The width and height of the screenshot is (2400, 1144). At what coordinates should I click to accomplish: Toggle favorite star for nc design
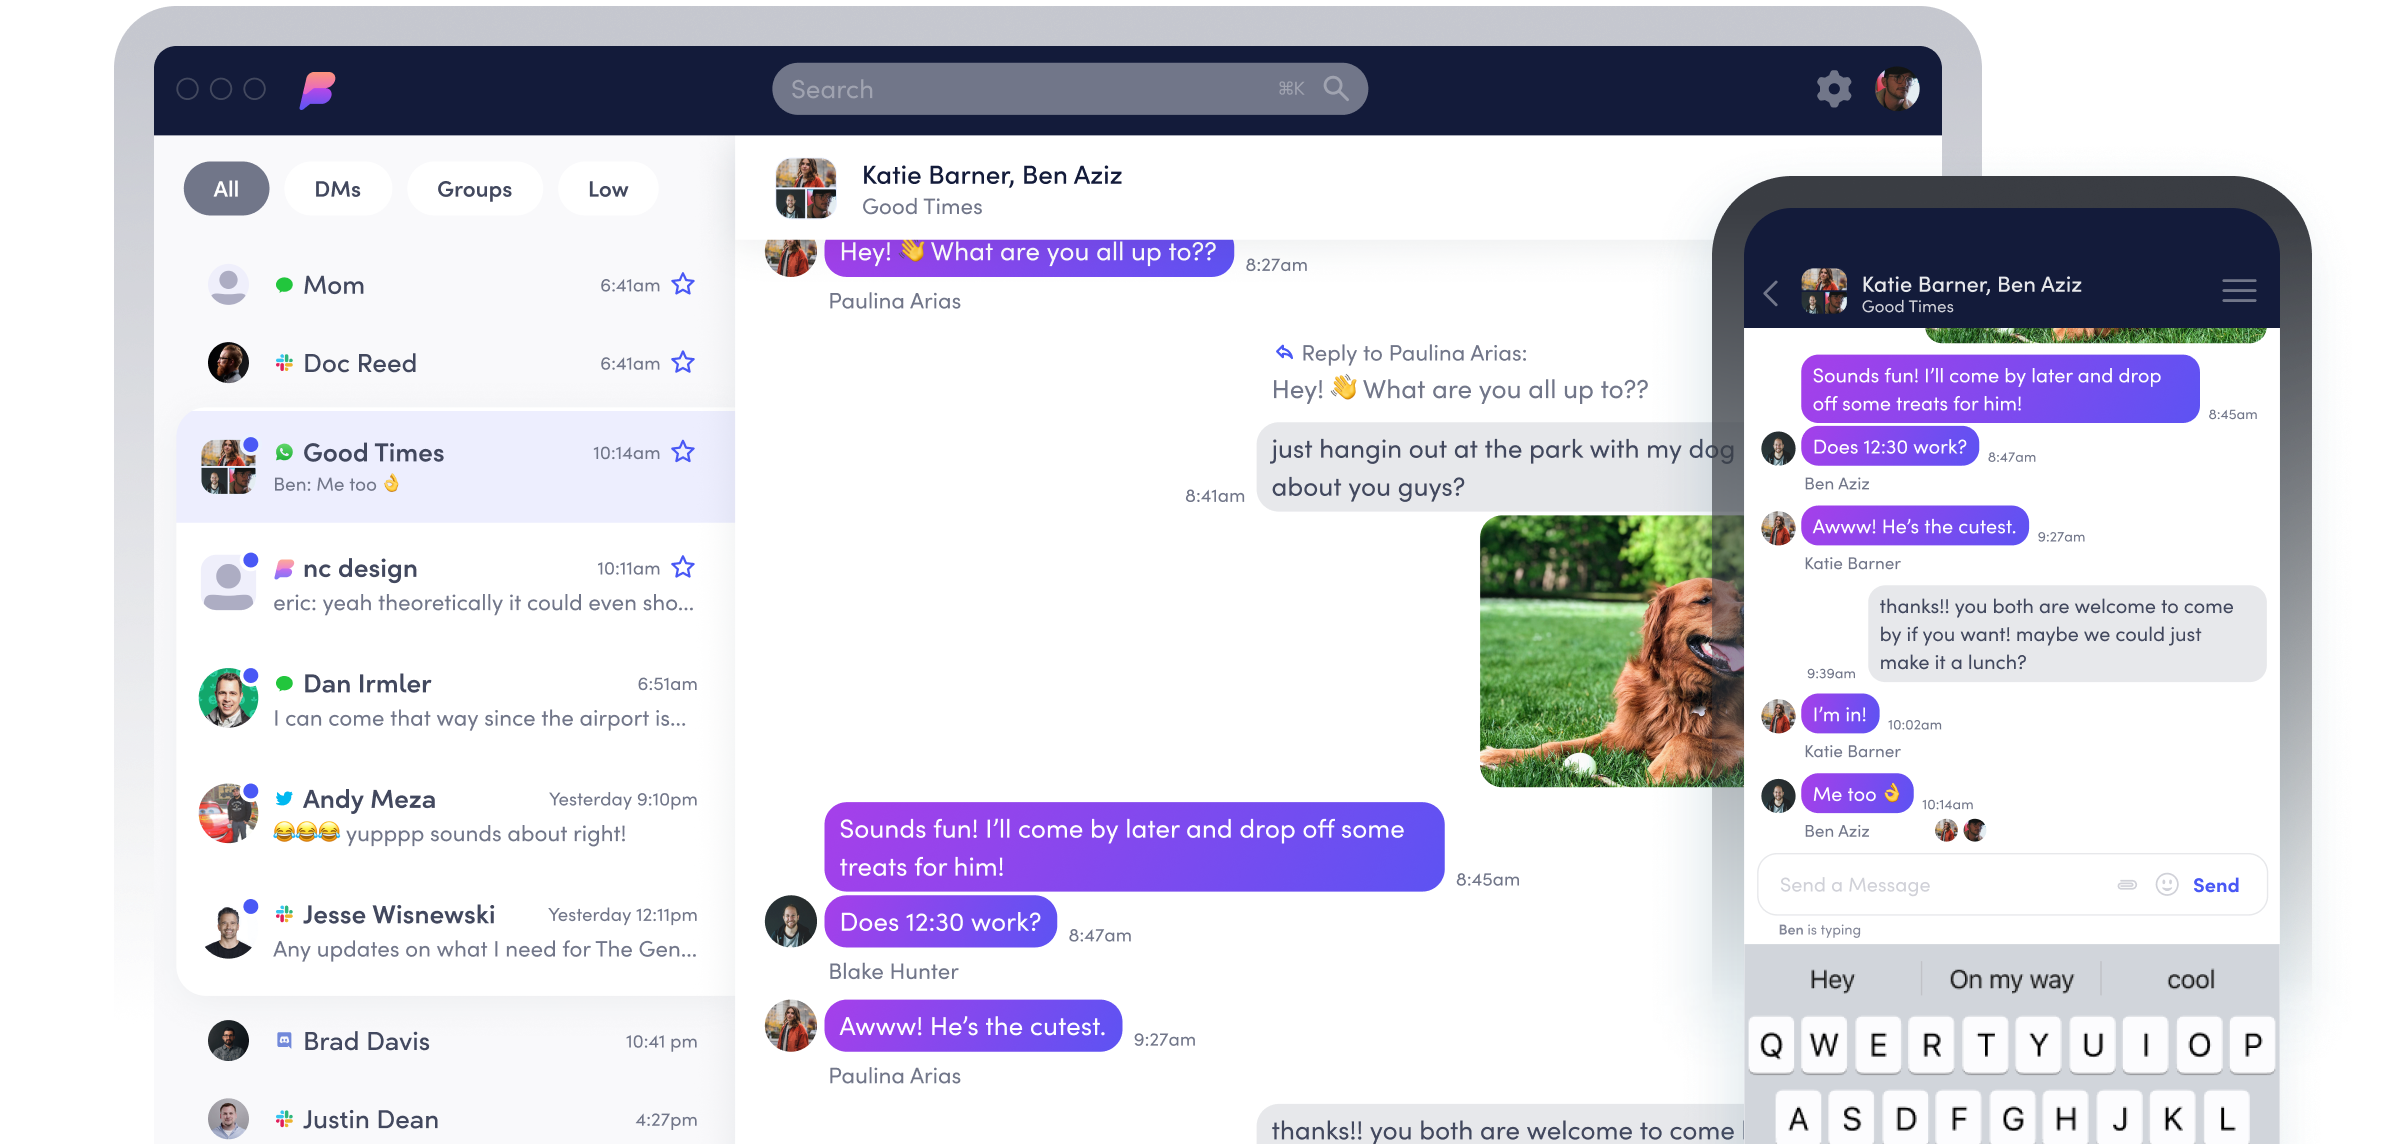[x=683, y=568]
